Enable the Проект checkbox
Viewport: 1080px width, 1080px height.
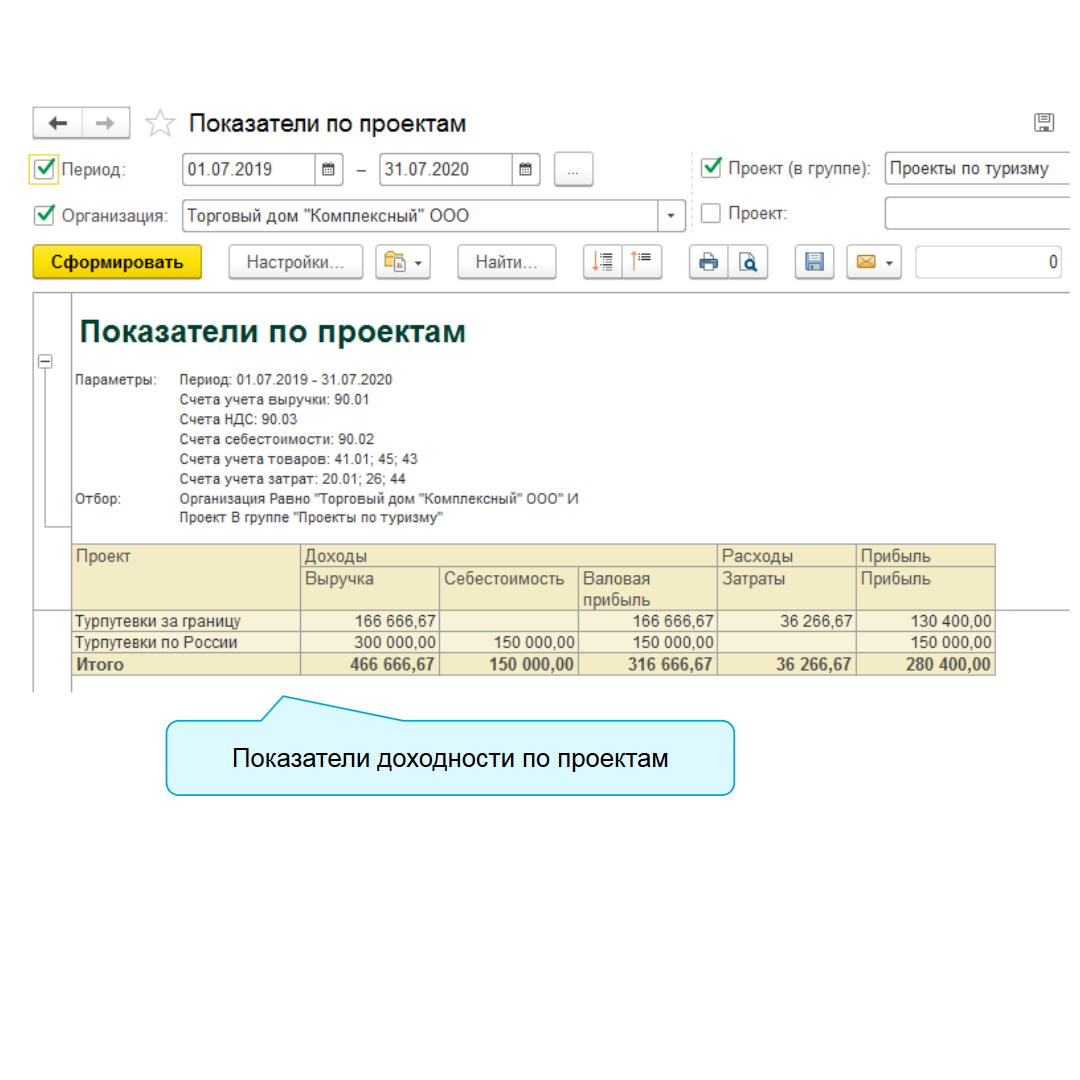point(711,214)
